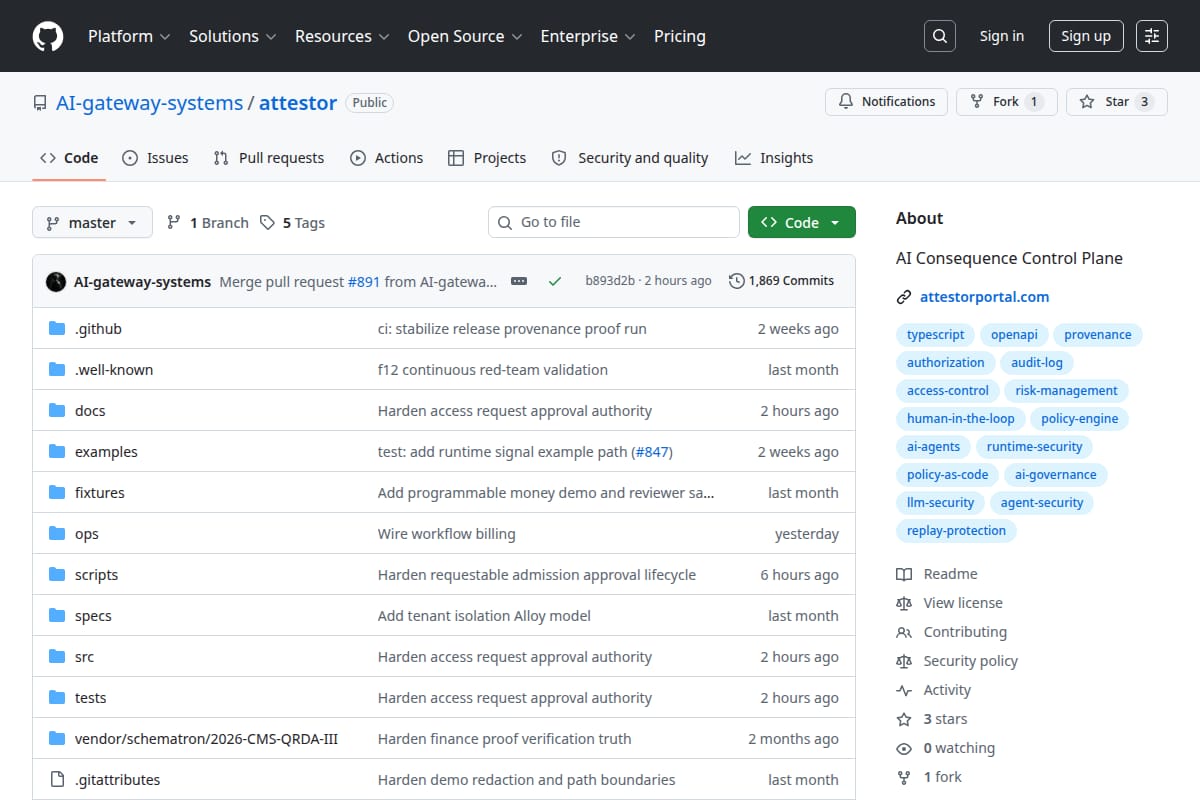1200x800 pixels.
Task: Expand the Resources menu
Action: (341, 36)
